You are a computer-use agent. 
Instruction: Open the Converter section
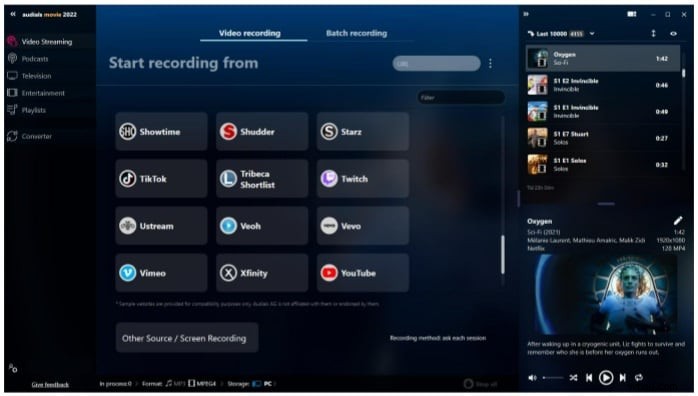point(37,136)
